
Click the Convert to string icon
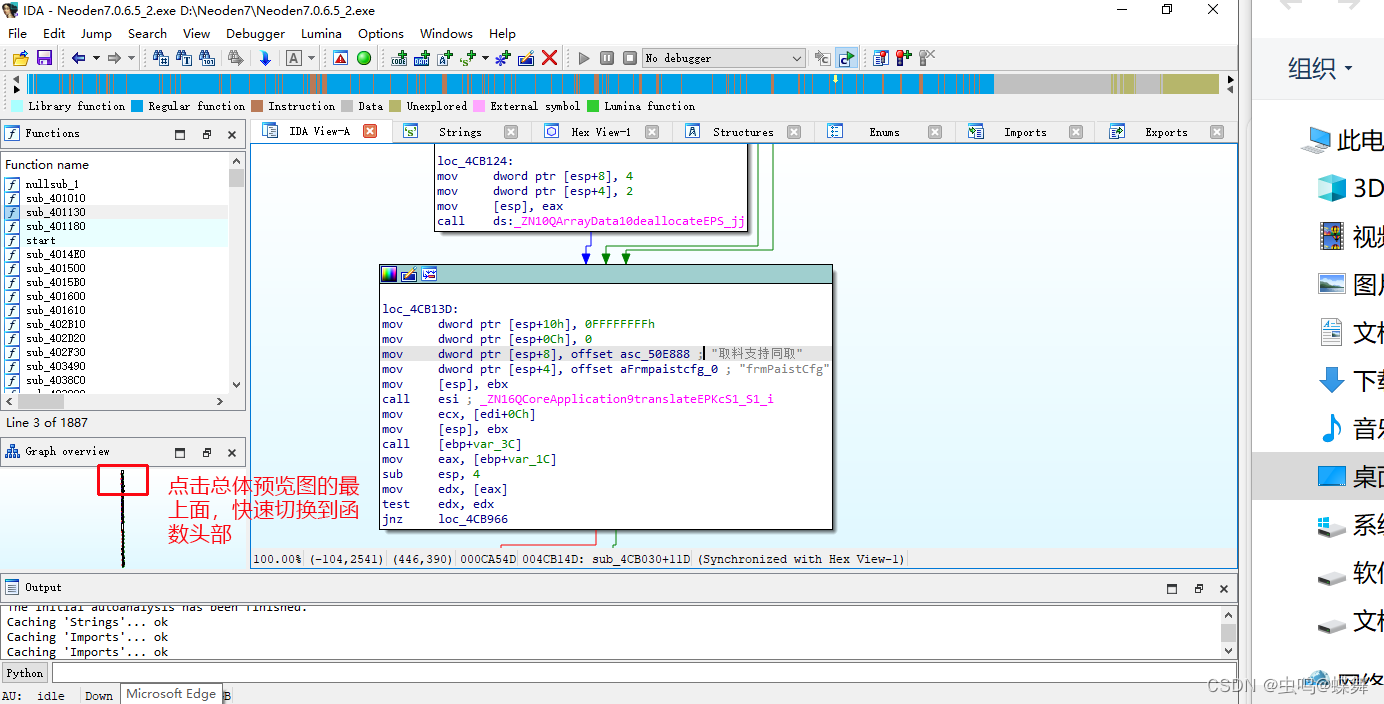click(445, 58)
